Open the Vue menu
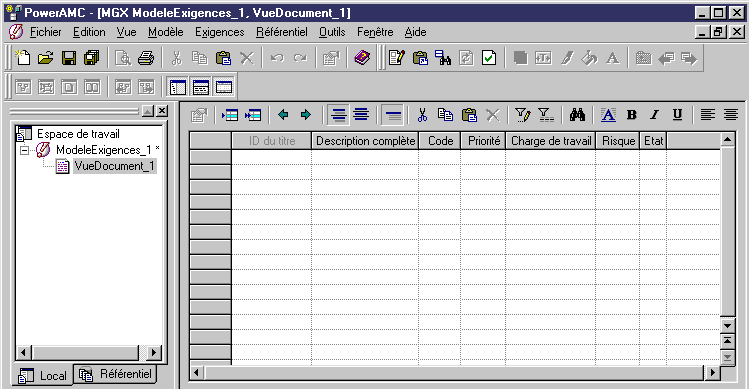Image resolution: width=749 pixels, height=389 pixels. pos(127,32)
